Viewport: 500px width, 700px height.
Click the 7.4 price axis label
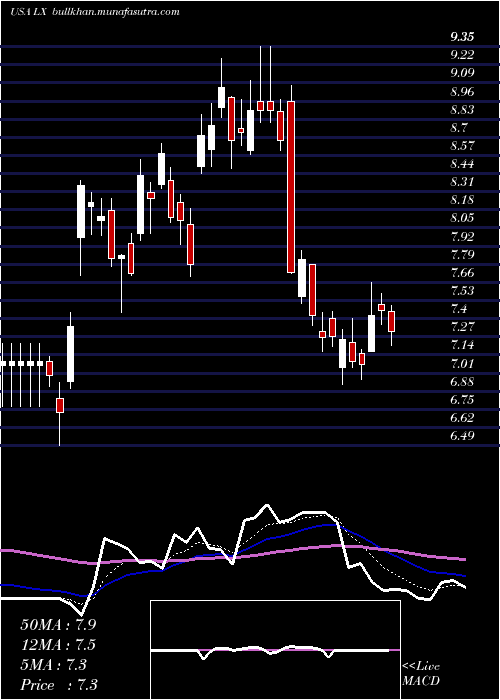pyautogui.click(x=459, y=308)
